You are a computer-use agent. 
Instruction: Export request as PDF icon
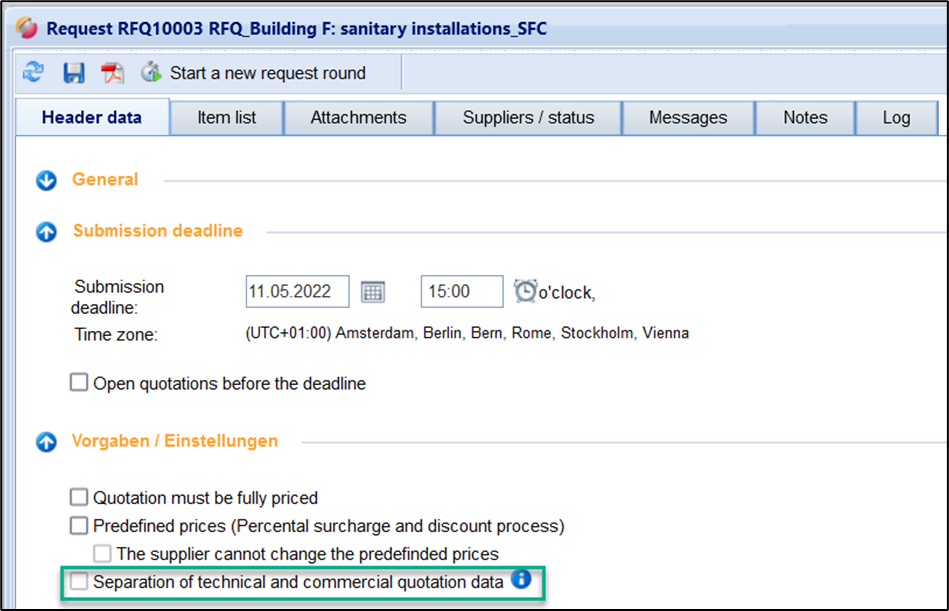click(x=111, y=73)
